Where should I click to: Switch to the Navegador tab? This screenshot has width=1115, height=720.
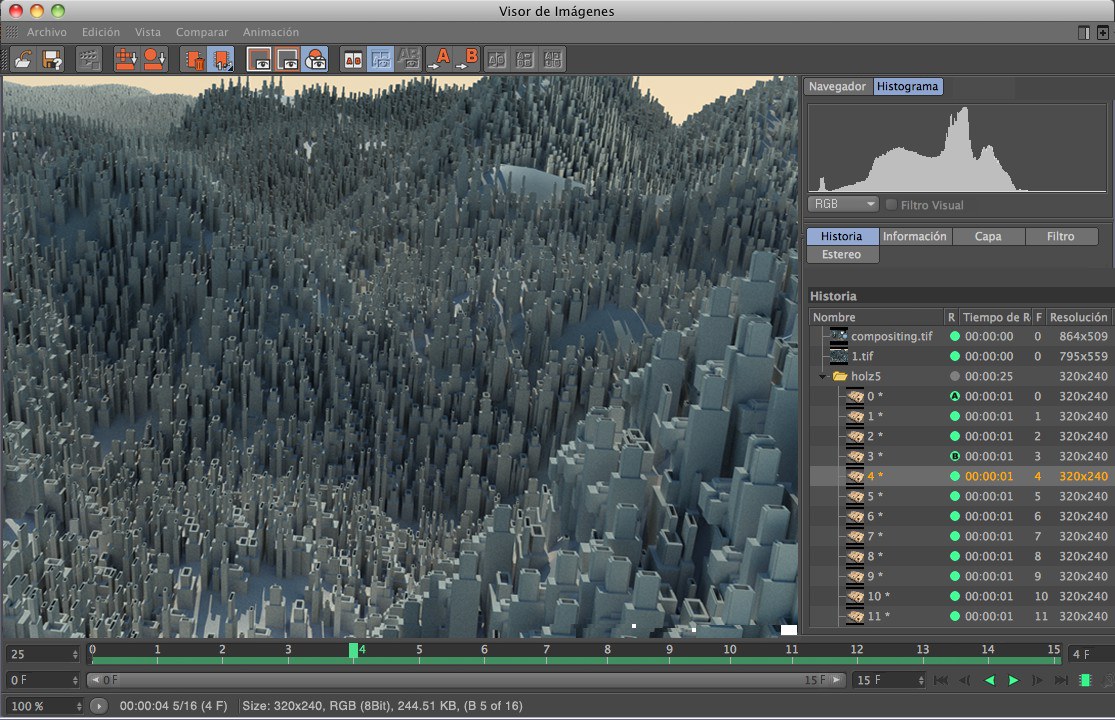pyautogui.click(x=837, y=87)
